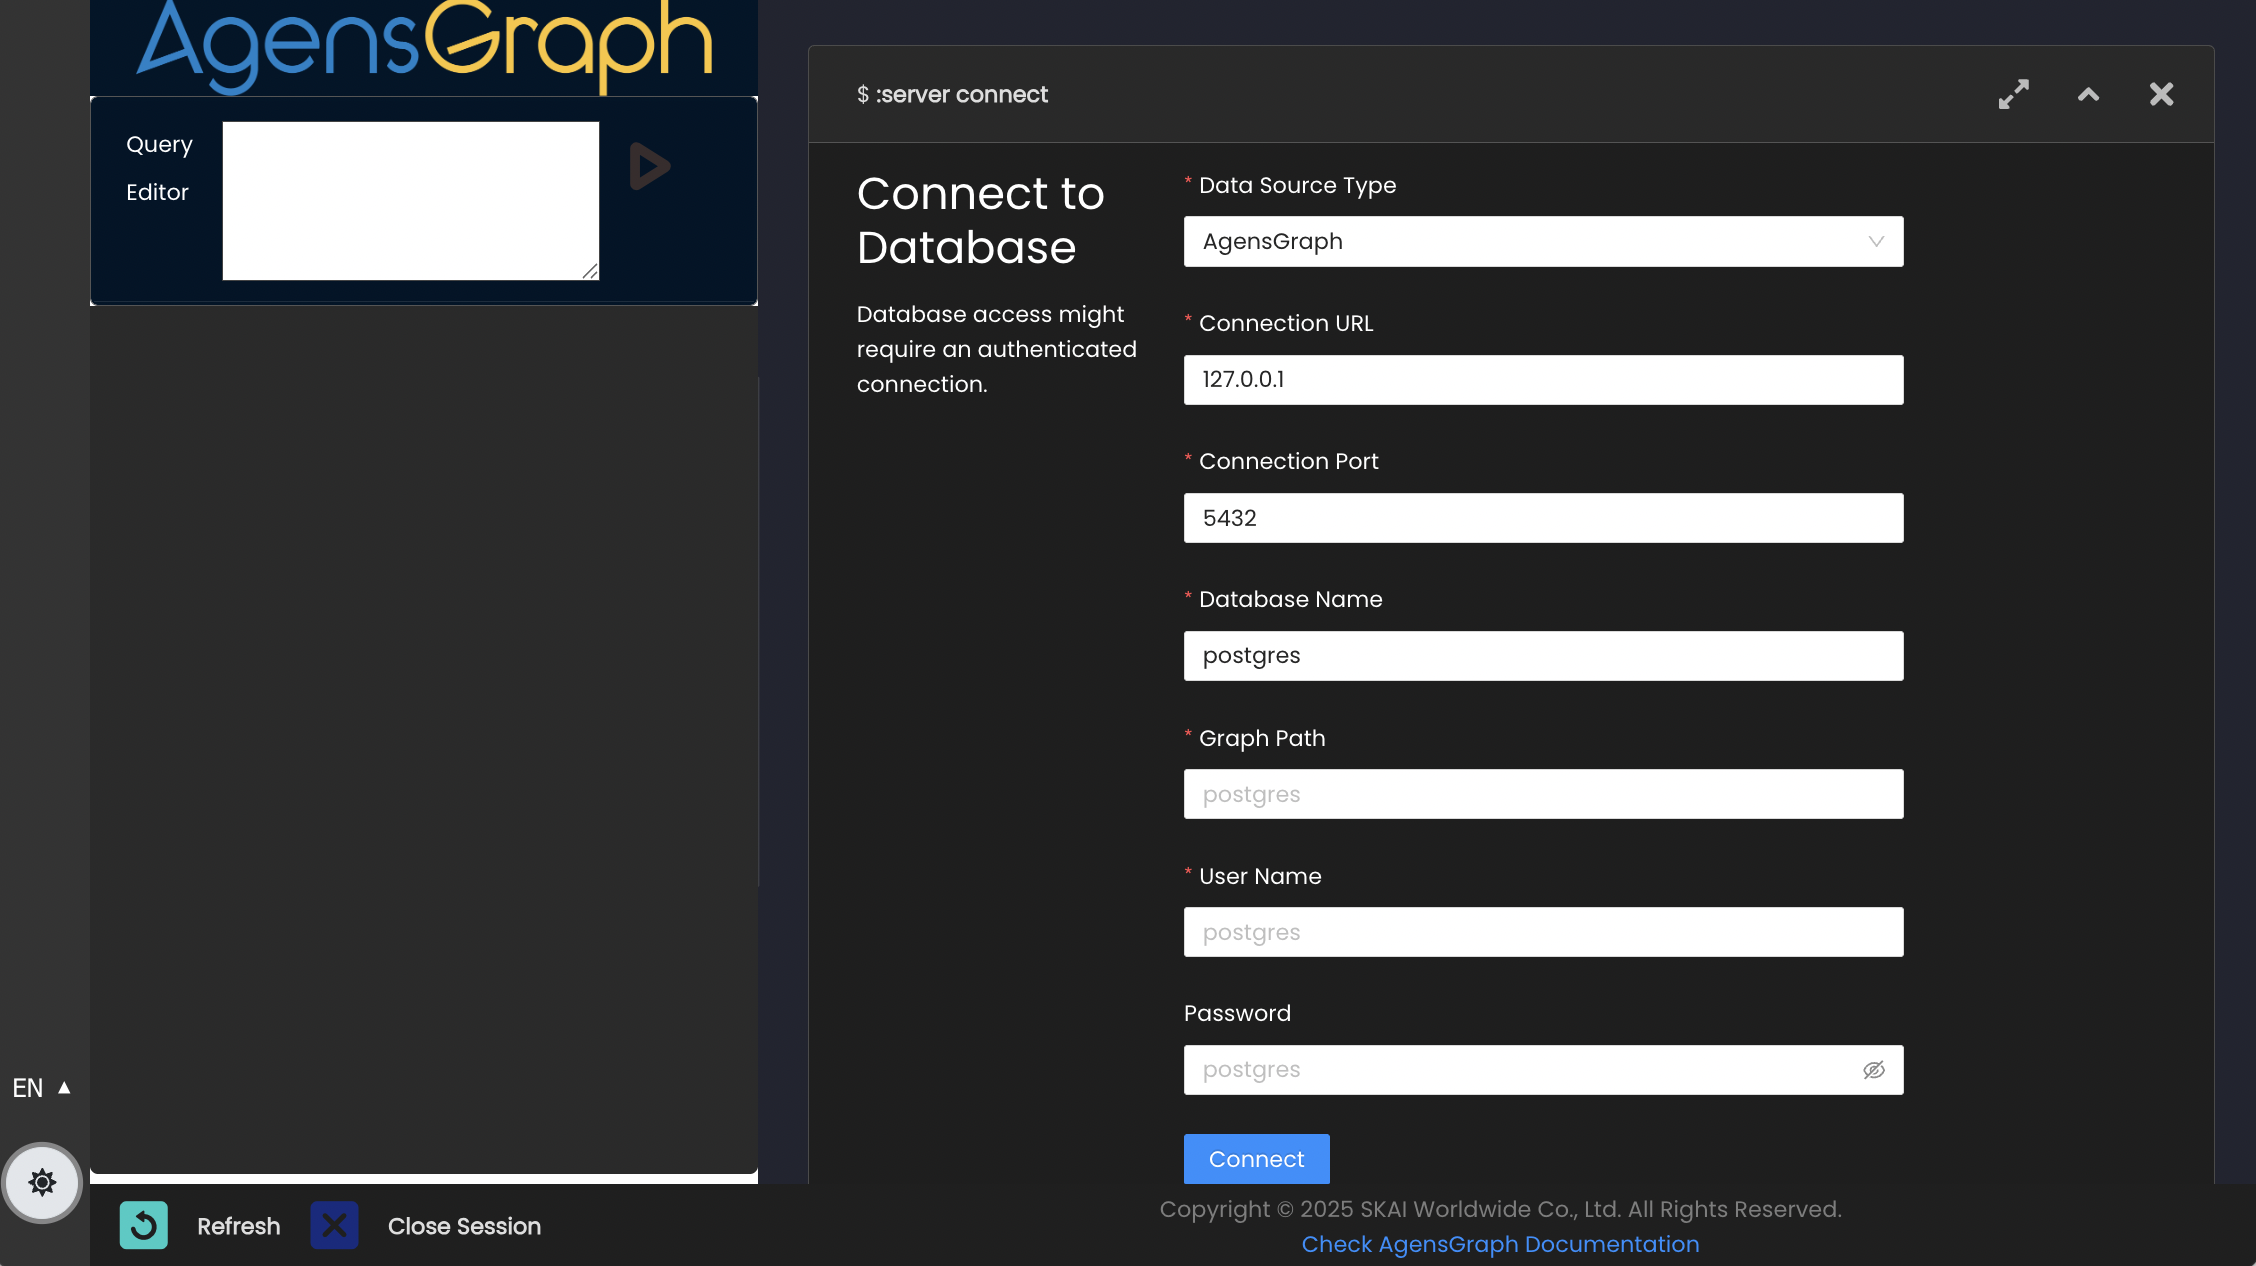Viewport: 2256px width, 1266px height.
Task: Click the Connection Port field
Action: [1543, 518]
